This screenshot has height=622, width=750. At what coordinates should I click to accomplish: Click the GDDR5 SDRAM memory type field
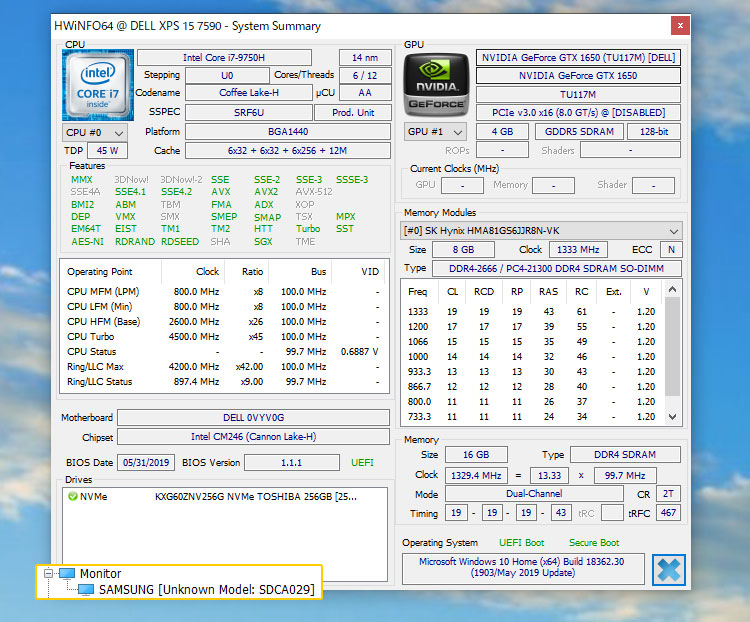(x=579, y=132)
